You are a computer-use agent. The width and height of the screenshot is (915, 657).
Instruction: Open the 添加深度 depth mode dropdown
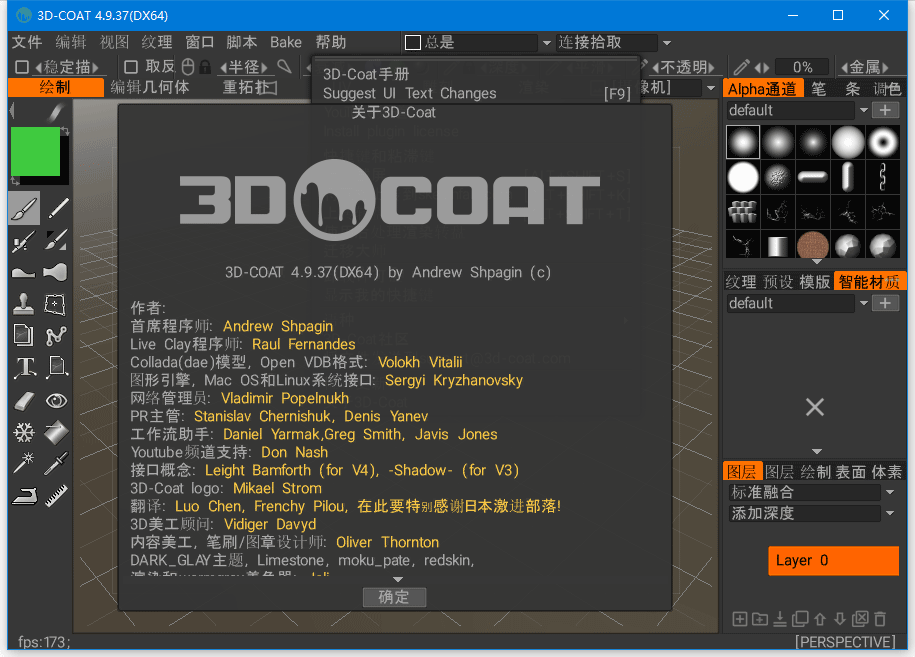click(x=889, y=513)
